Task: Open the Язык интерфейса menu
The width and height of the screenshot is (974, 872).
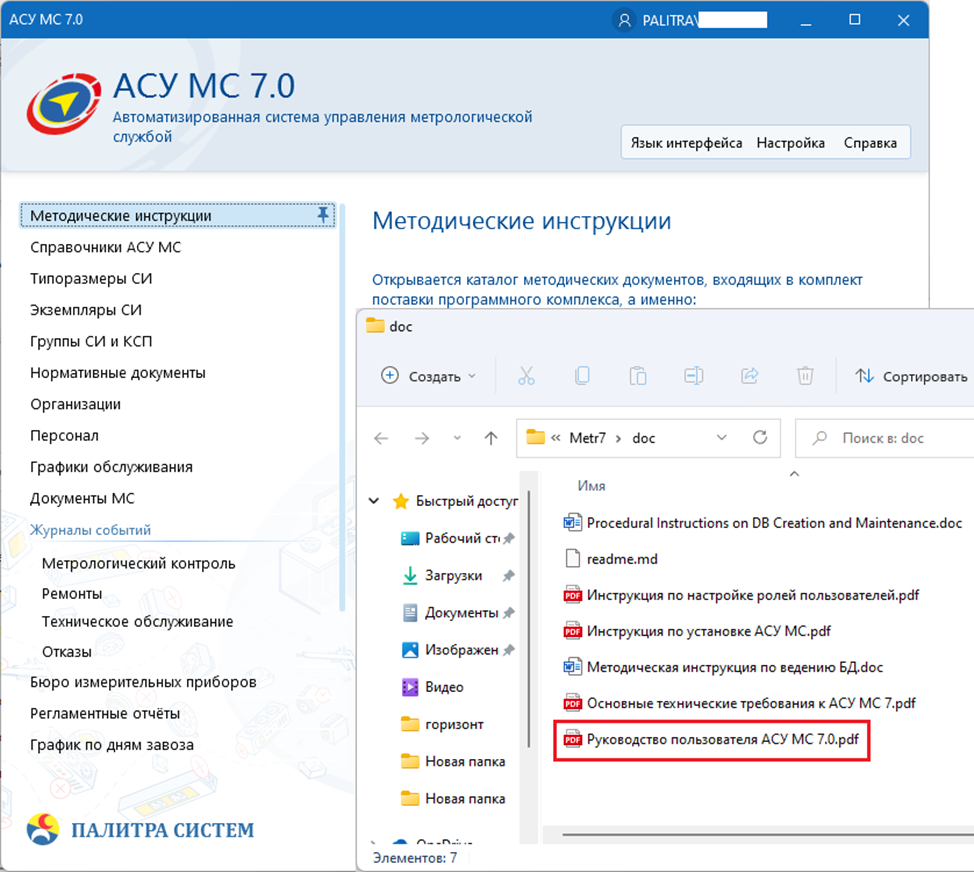Action: click(x=686, y=143)
